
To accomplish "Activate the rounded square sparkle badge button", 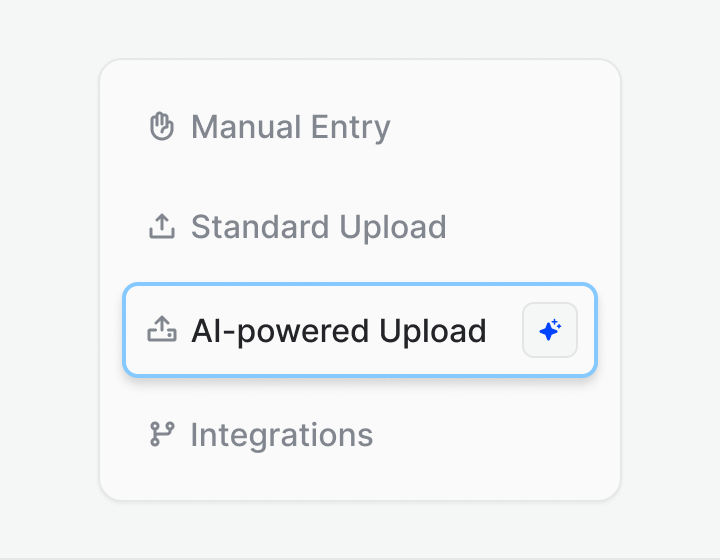I will pos(550,330).
